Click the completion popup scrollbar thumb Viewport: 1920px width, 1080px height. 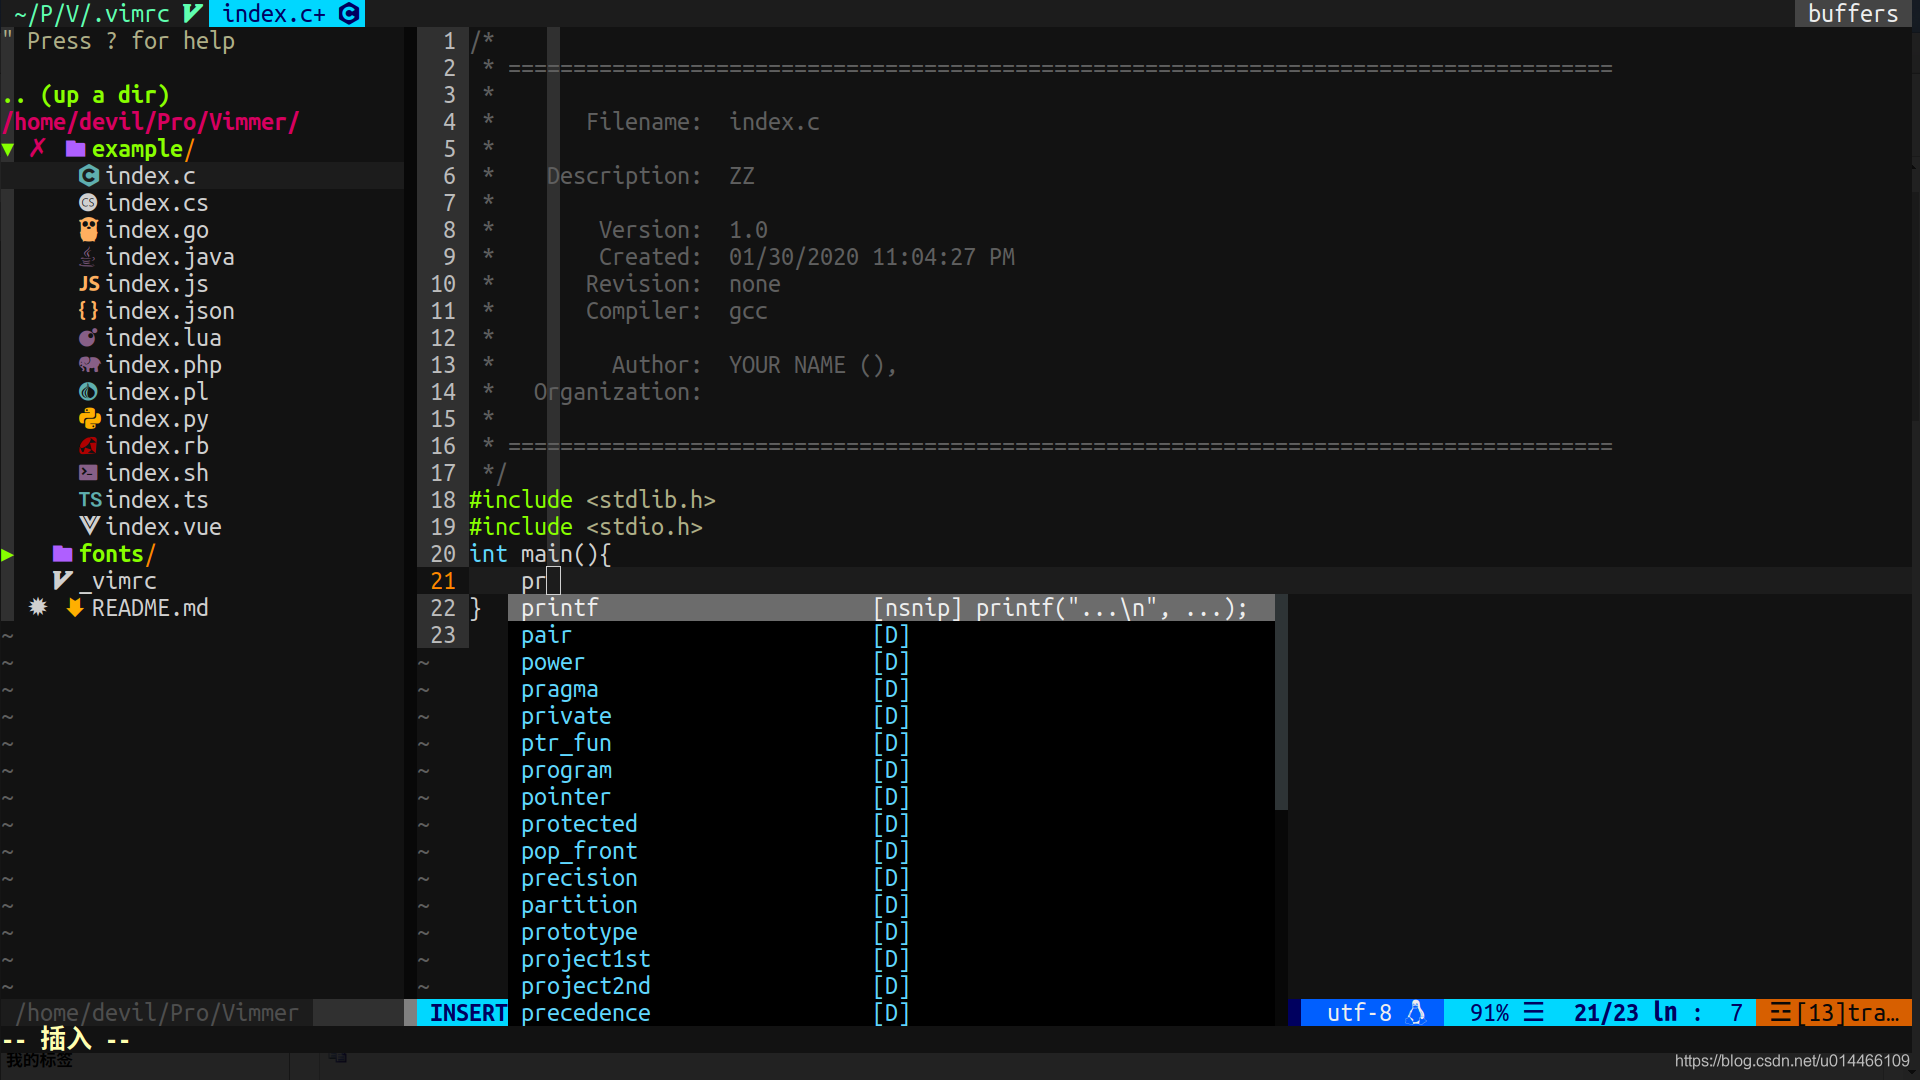(x=1281, y=702)
